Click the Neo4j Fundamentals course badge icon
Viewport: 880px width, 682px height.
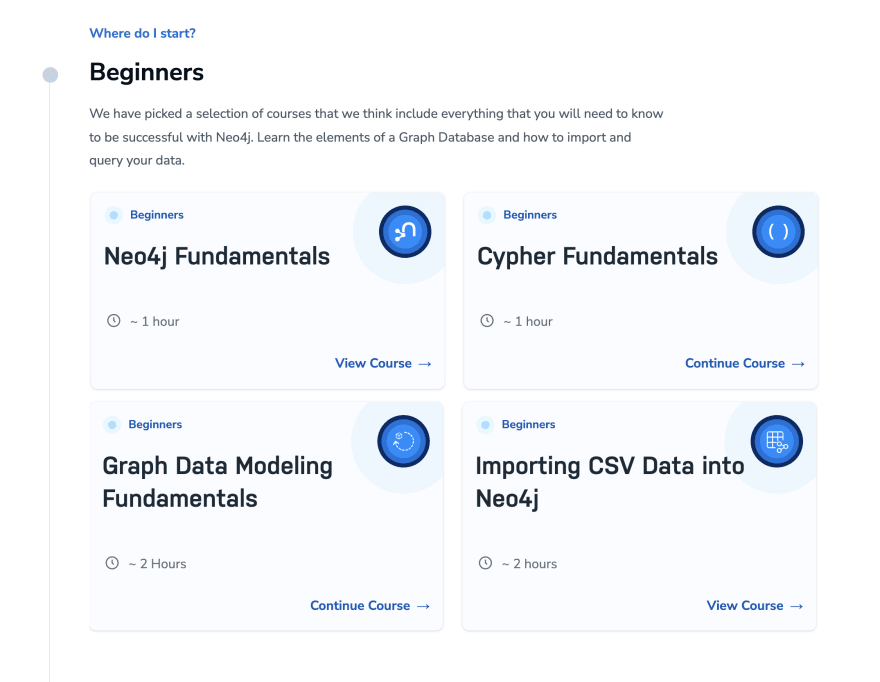(405, 232)
